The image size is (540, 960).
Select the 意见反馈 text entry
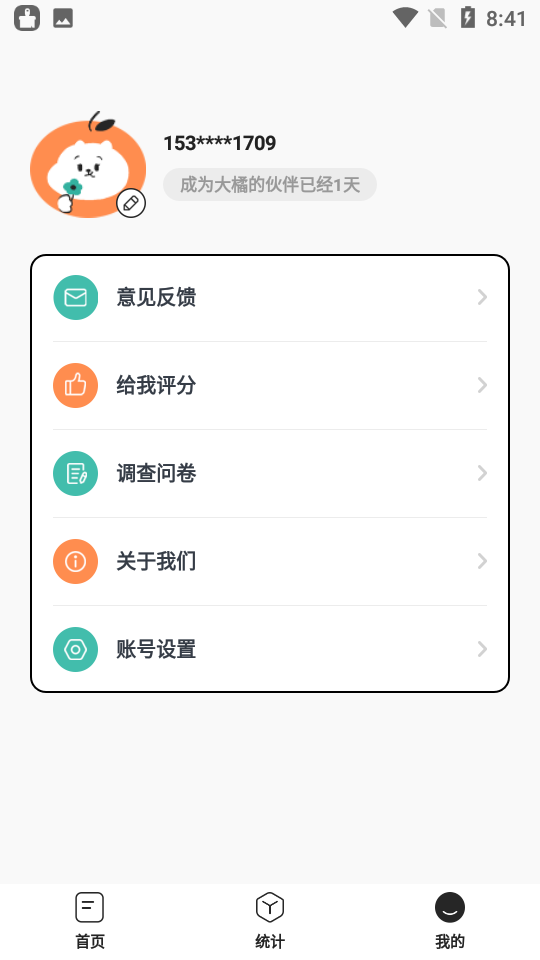click(156, 298)
